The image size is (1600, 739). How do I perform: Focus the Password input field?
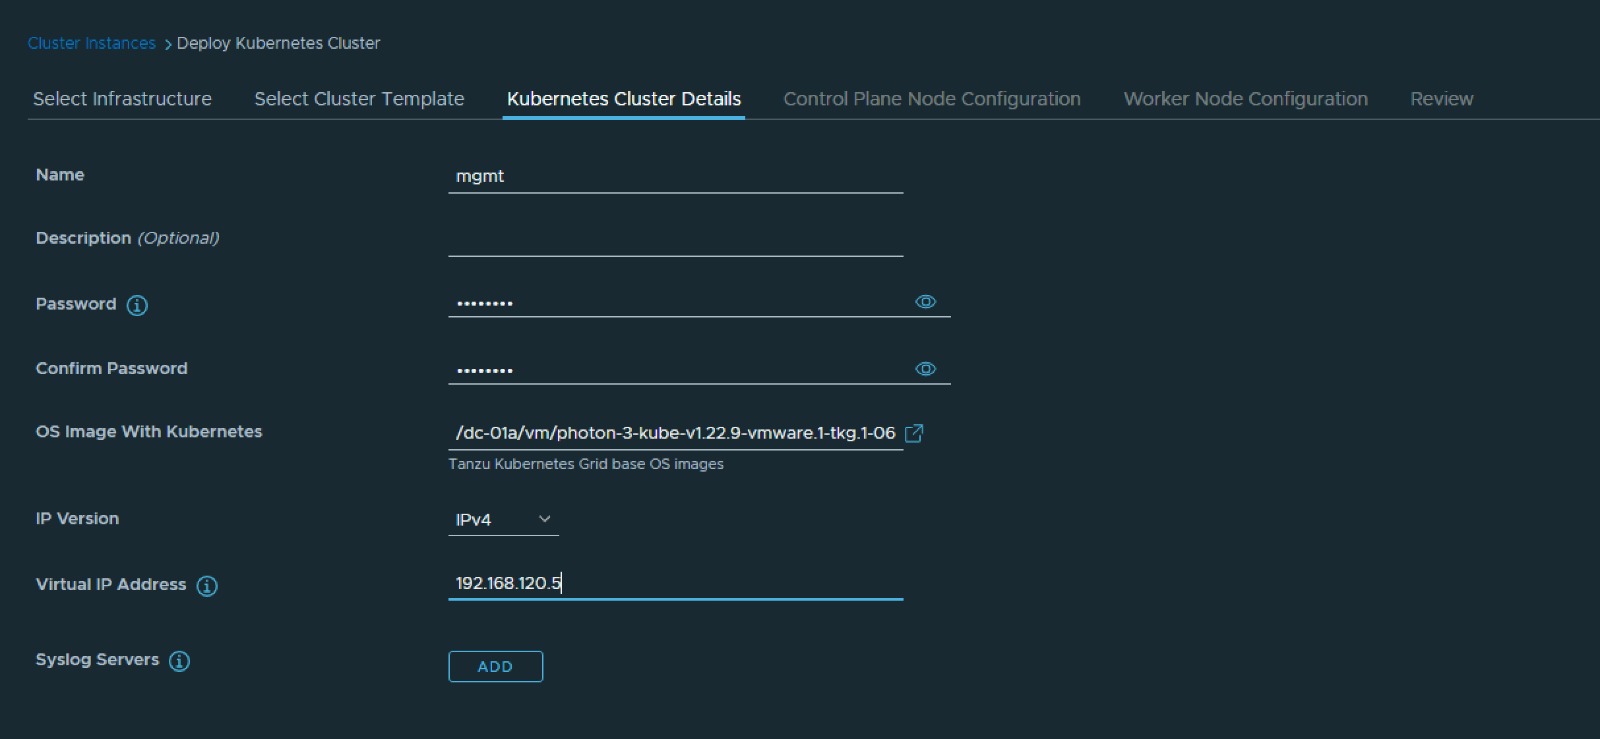pyautogui.click(x=679, y=302)
